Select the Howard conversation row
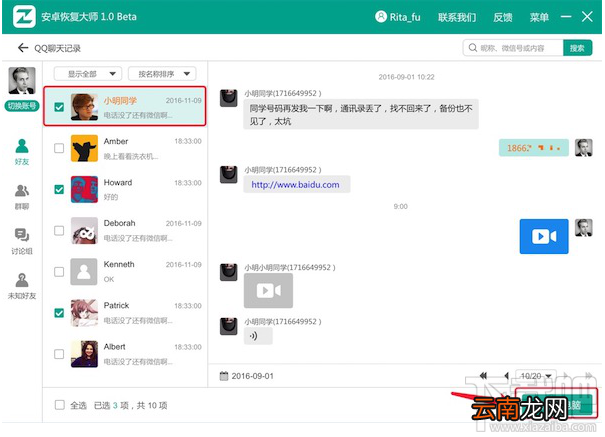605x437 pixels. point(125,189)
